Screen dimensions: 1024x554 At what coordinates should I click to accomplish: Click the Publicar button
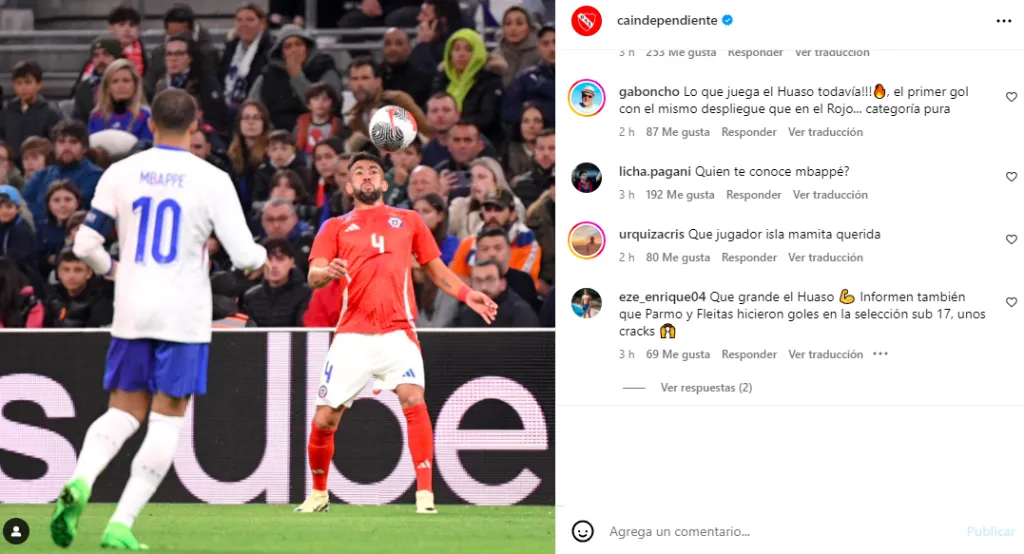[x=991, y=531]
